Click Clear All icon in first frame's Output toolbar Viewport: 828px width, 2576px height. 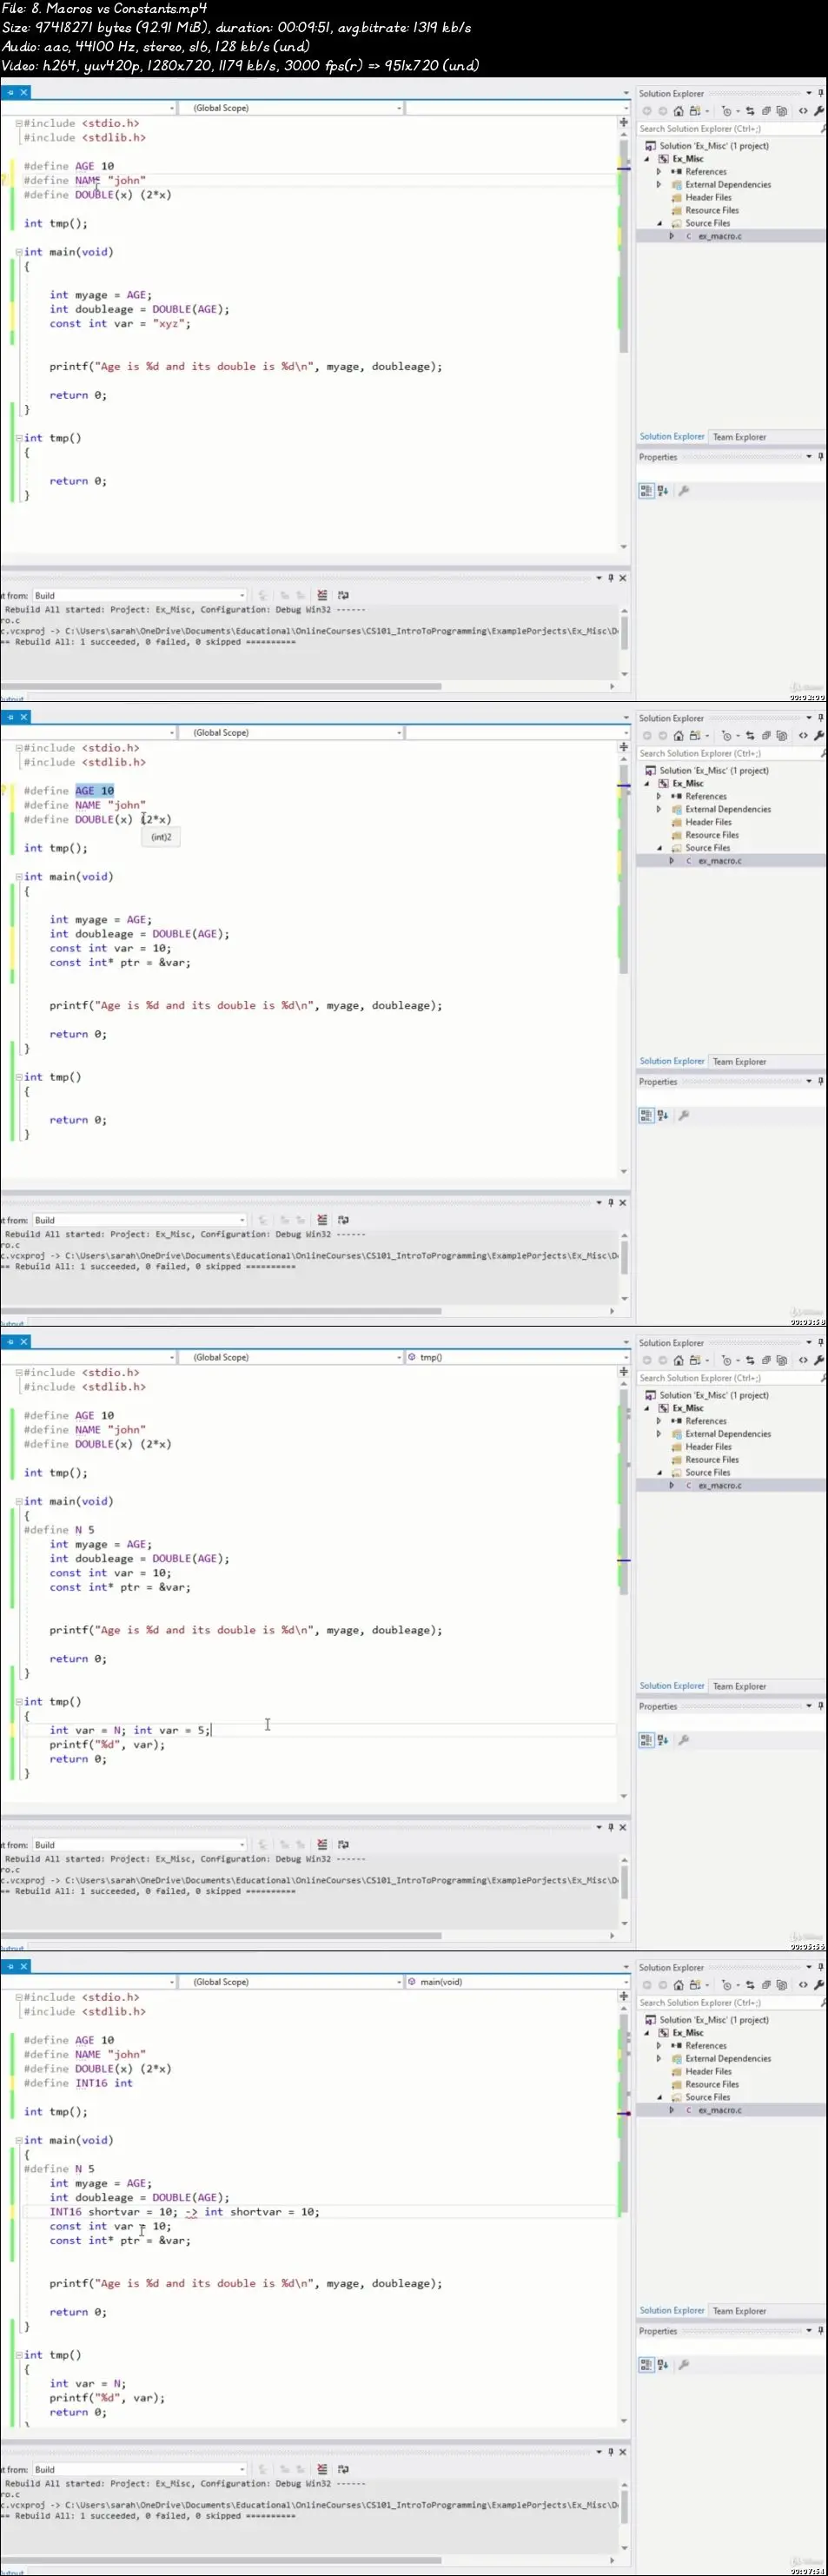[x=322, y=595]
